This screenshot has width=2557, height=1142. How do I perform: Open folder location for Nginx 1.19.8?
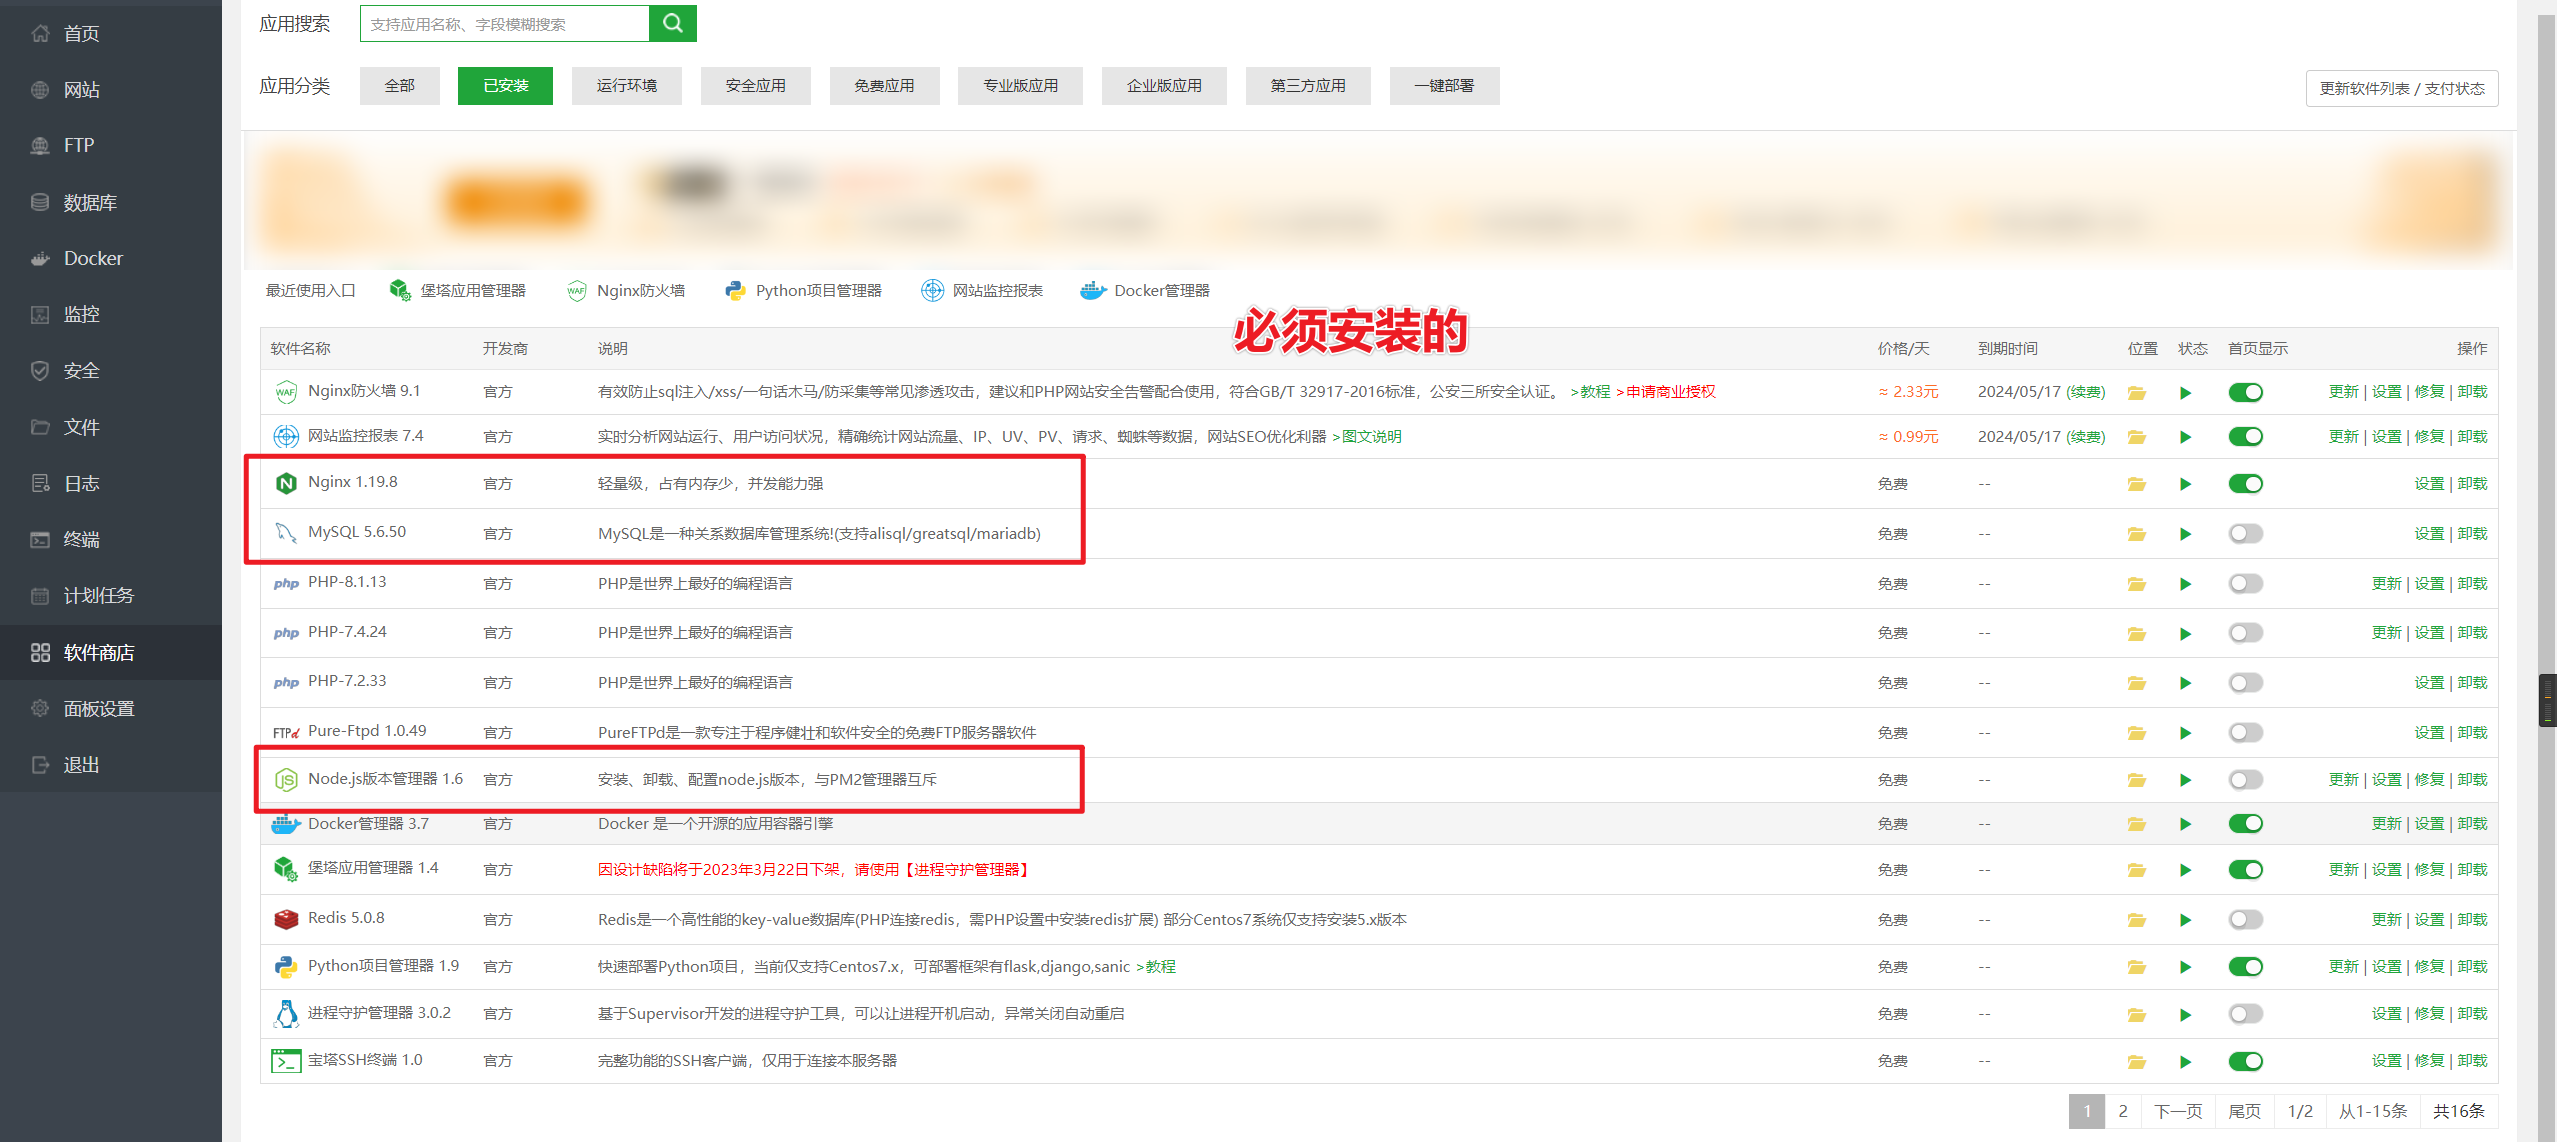click(x=2136, y=484)
